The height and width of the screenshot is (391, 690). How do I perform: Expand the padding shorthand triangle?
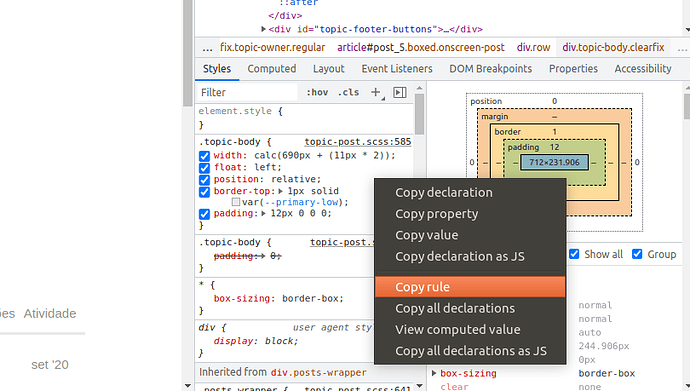point(263,213)
